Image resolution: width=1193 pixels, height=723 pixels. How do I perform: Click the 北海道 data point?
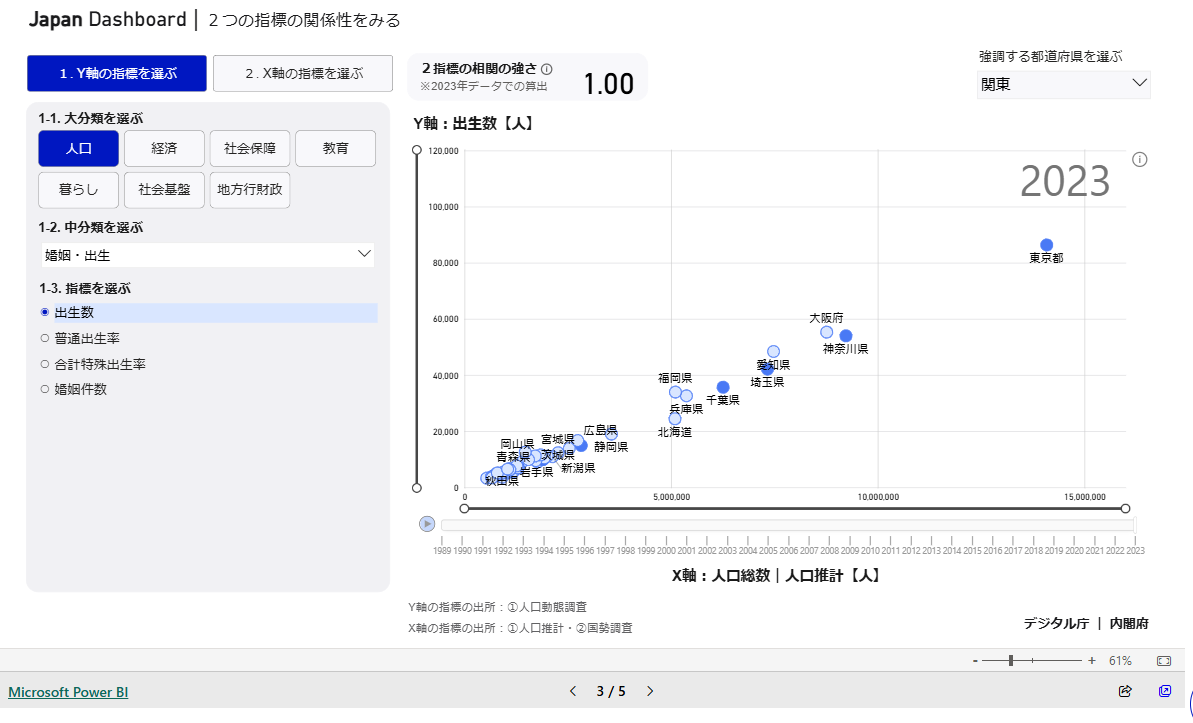[675, 419]
